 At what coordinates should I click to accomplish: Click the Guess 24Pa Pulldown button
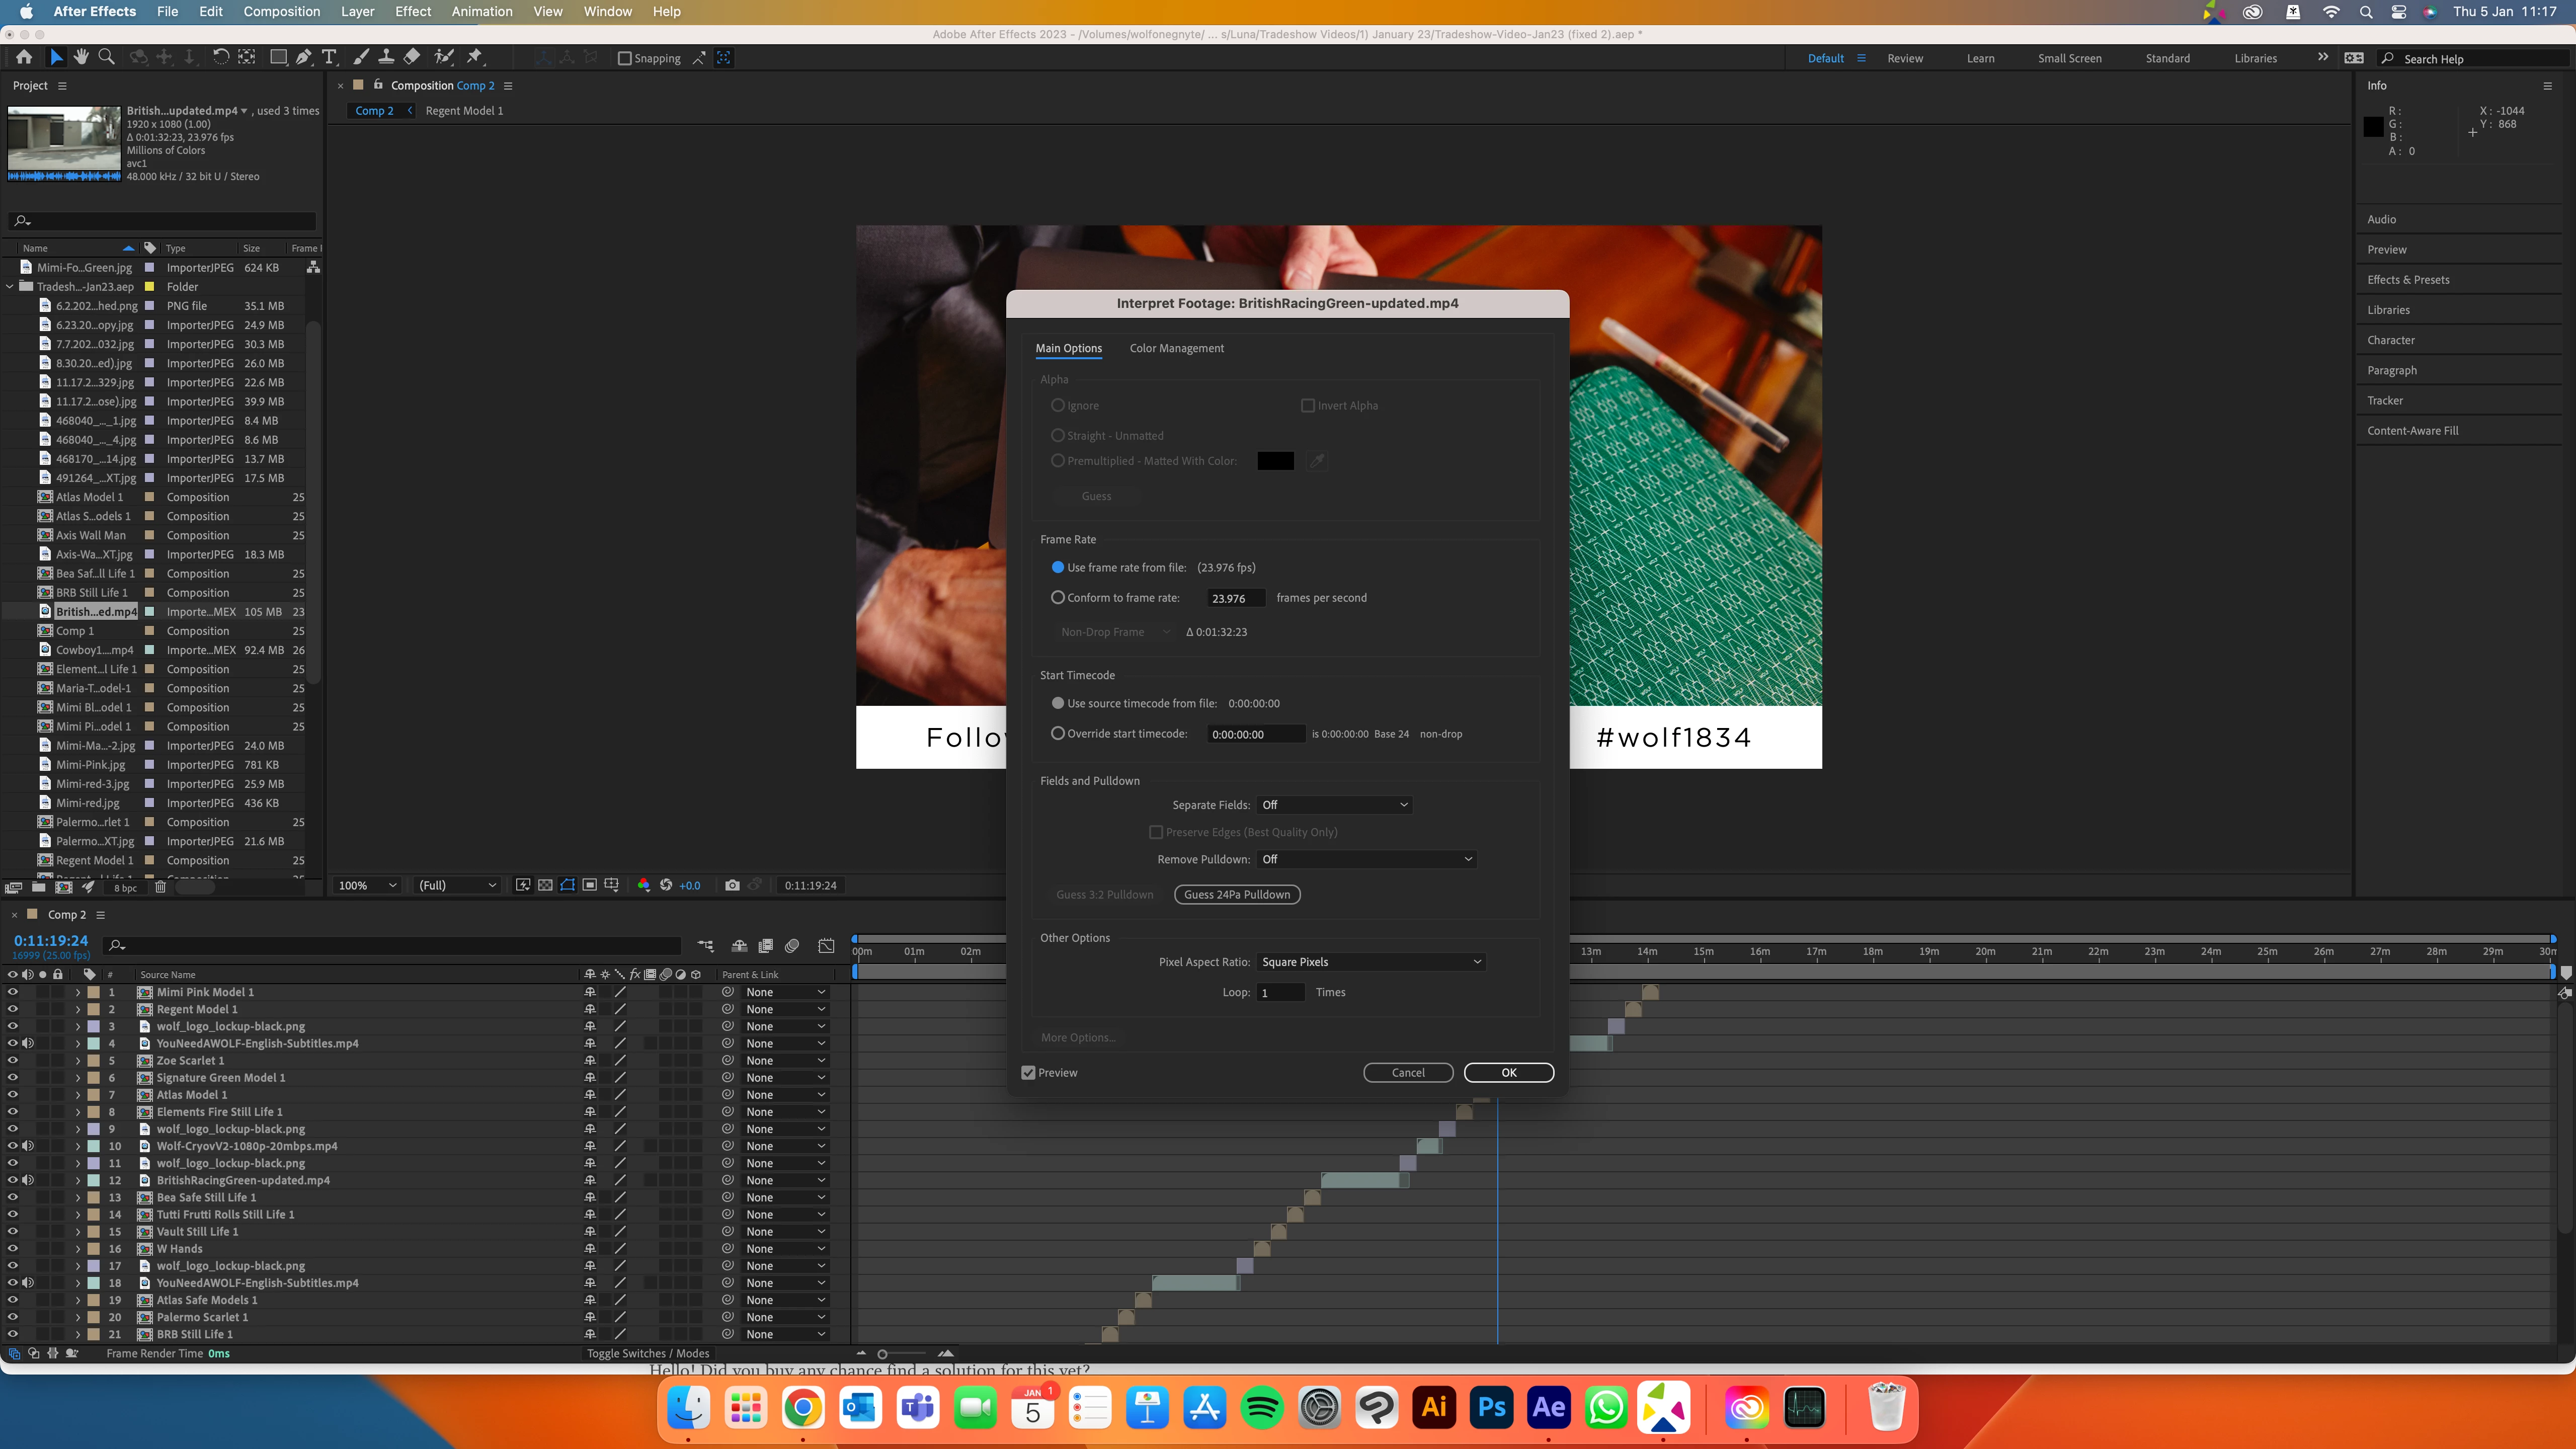pyautogui.click(x=1237, y=895)
